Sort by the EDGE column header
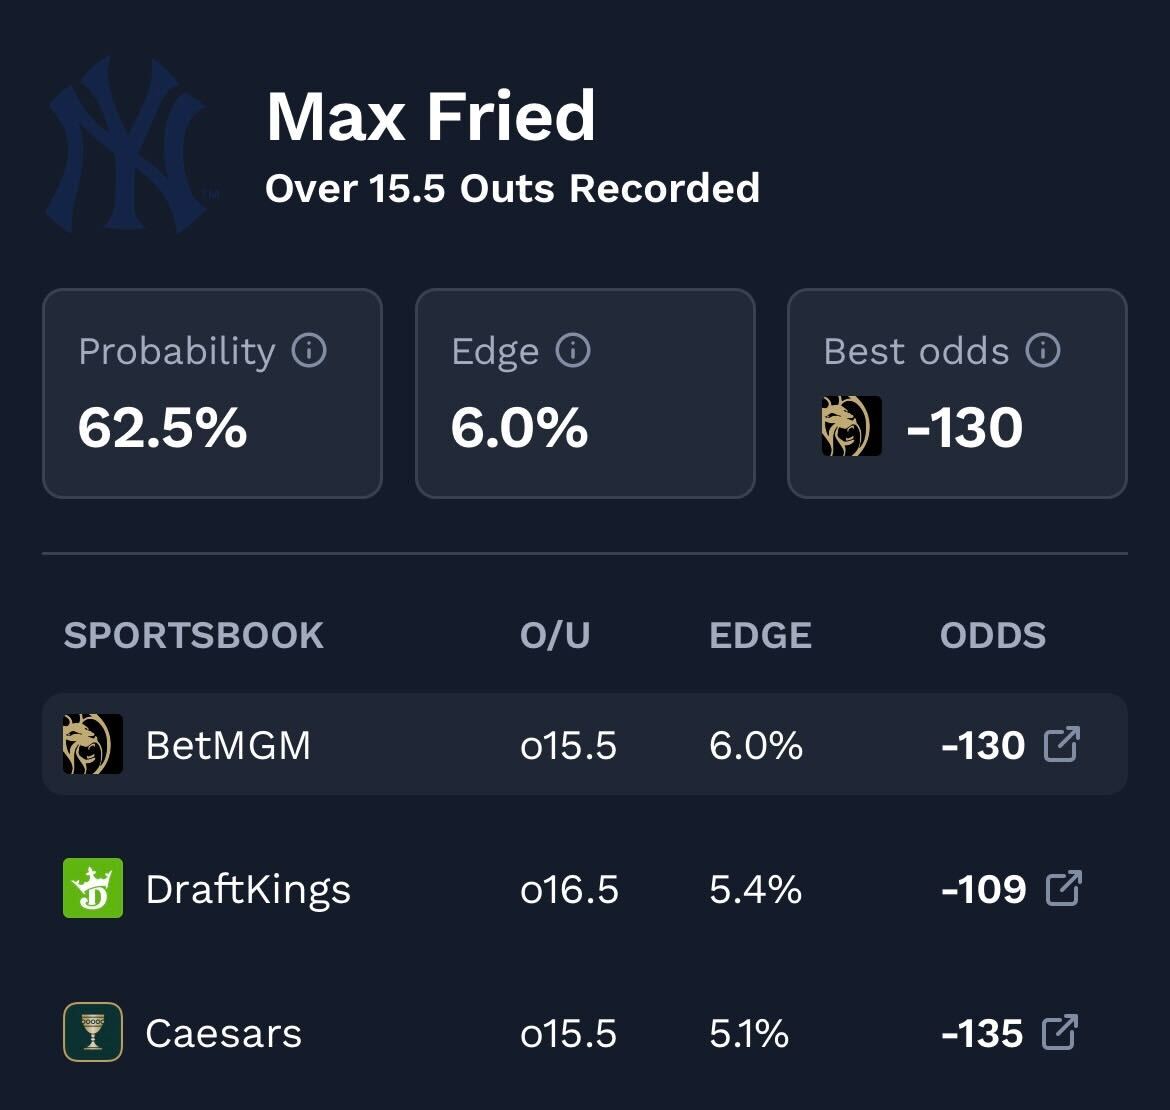This screenshot has width=1170, height=1110. point(760,636)
